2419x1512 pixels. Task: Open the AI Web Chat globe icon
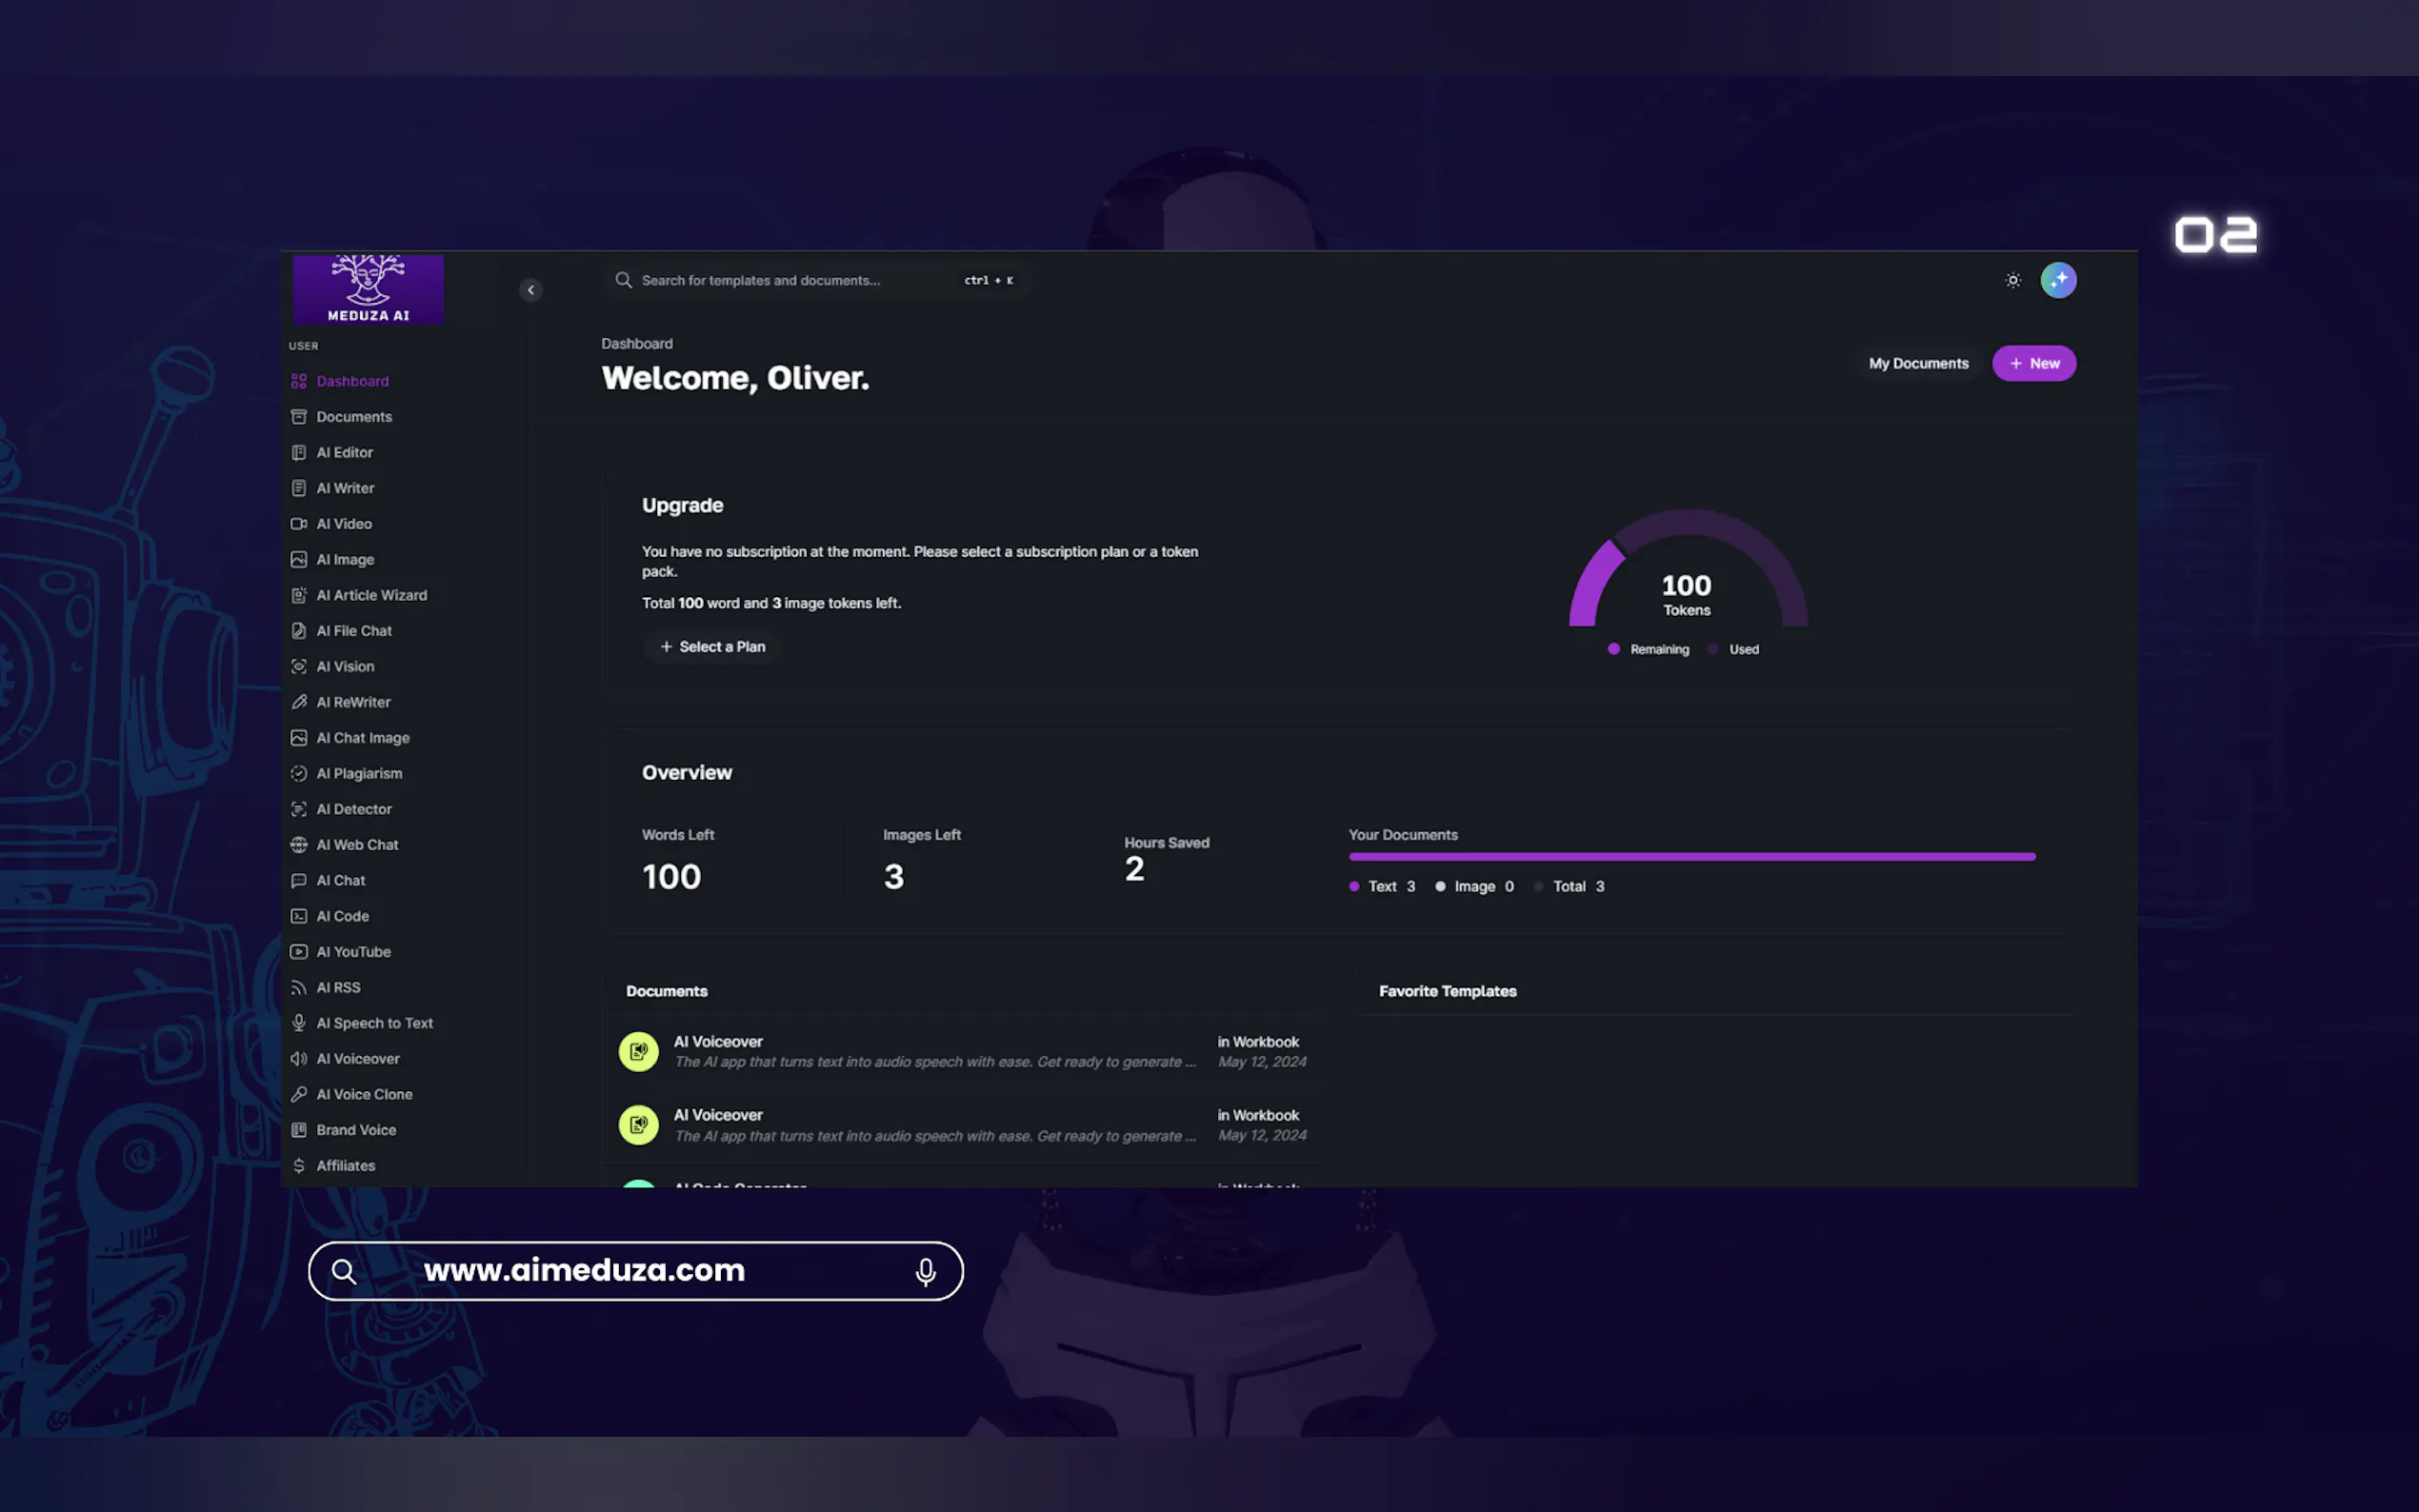click(x=298, y=845)
